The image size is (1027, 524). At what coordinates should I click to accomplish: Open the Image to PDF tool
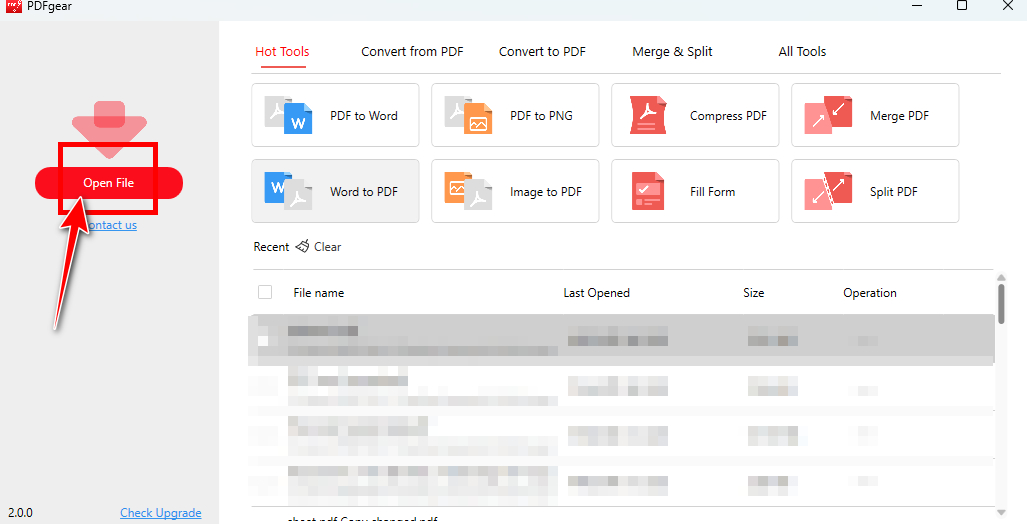[x=515, y=191]
